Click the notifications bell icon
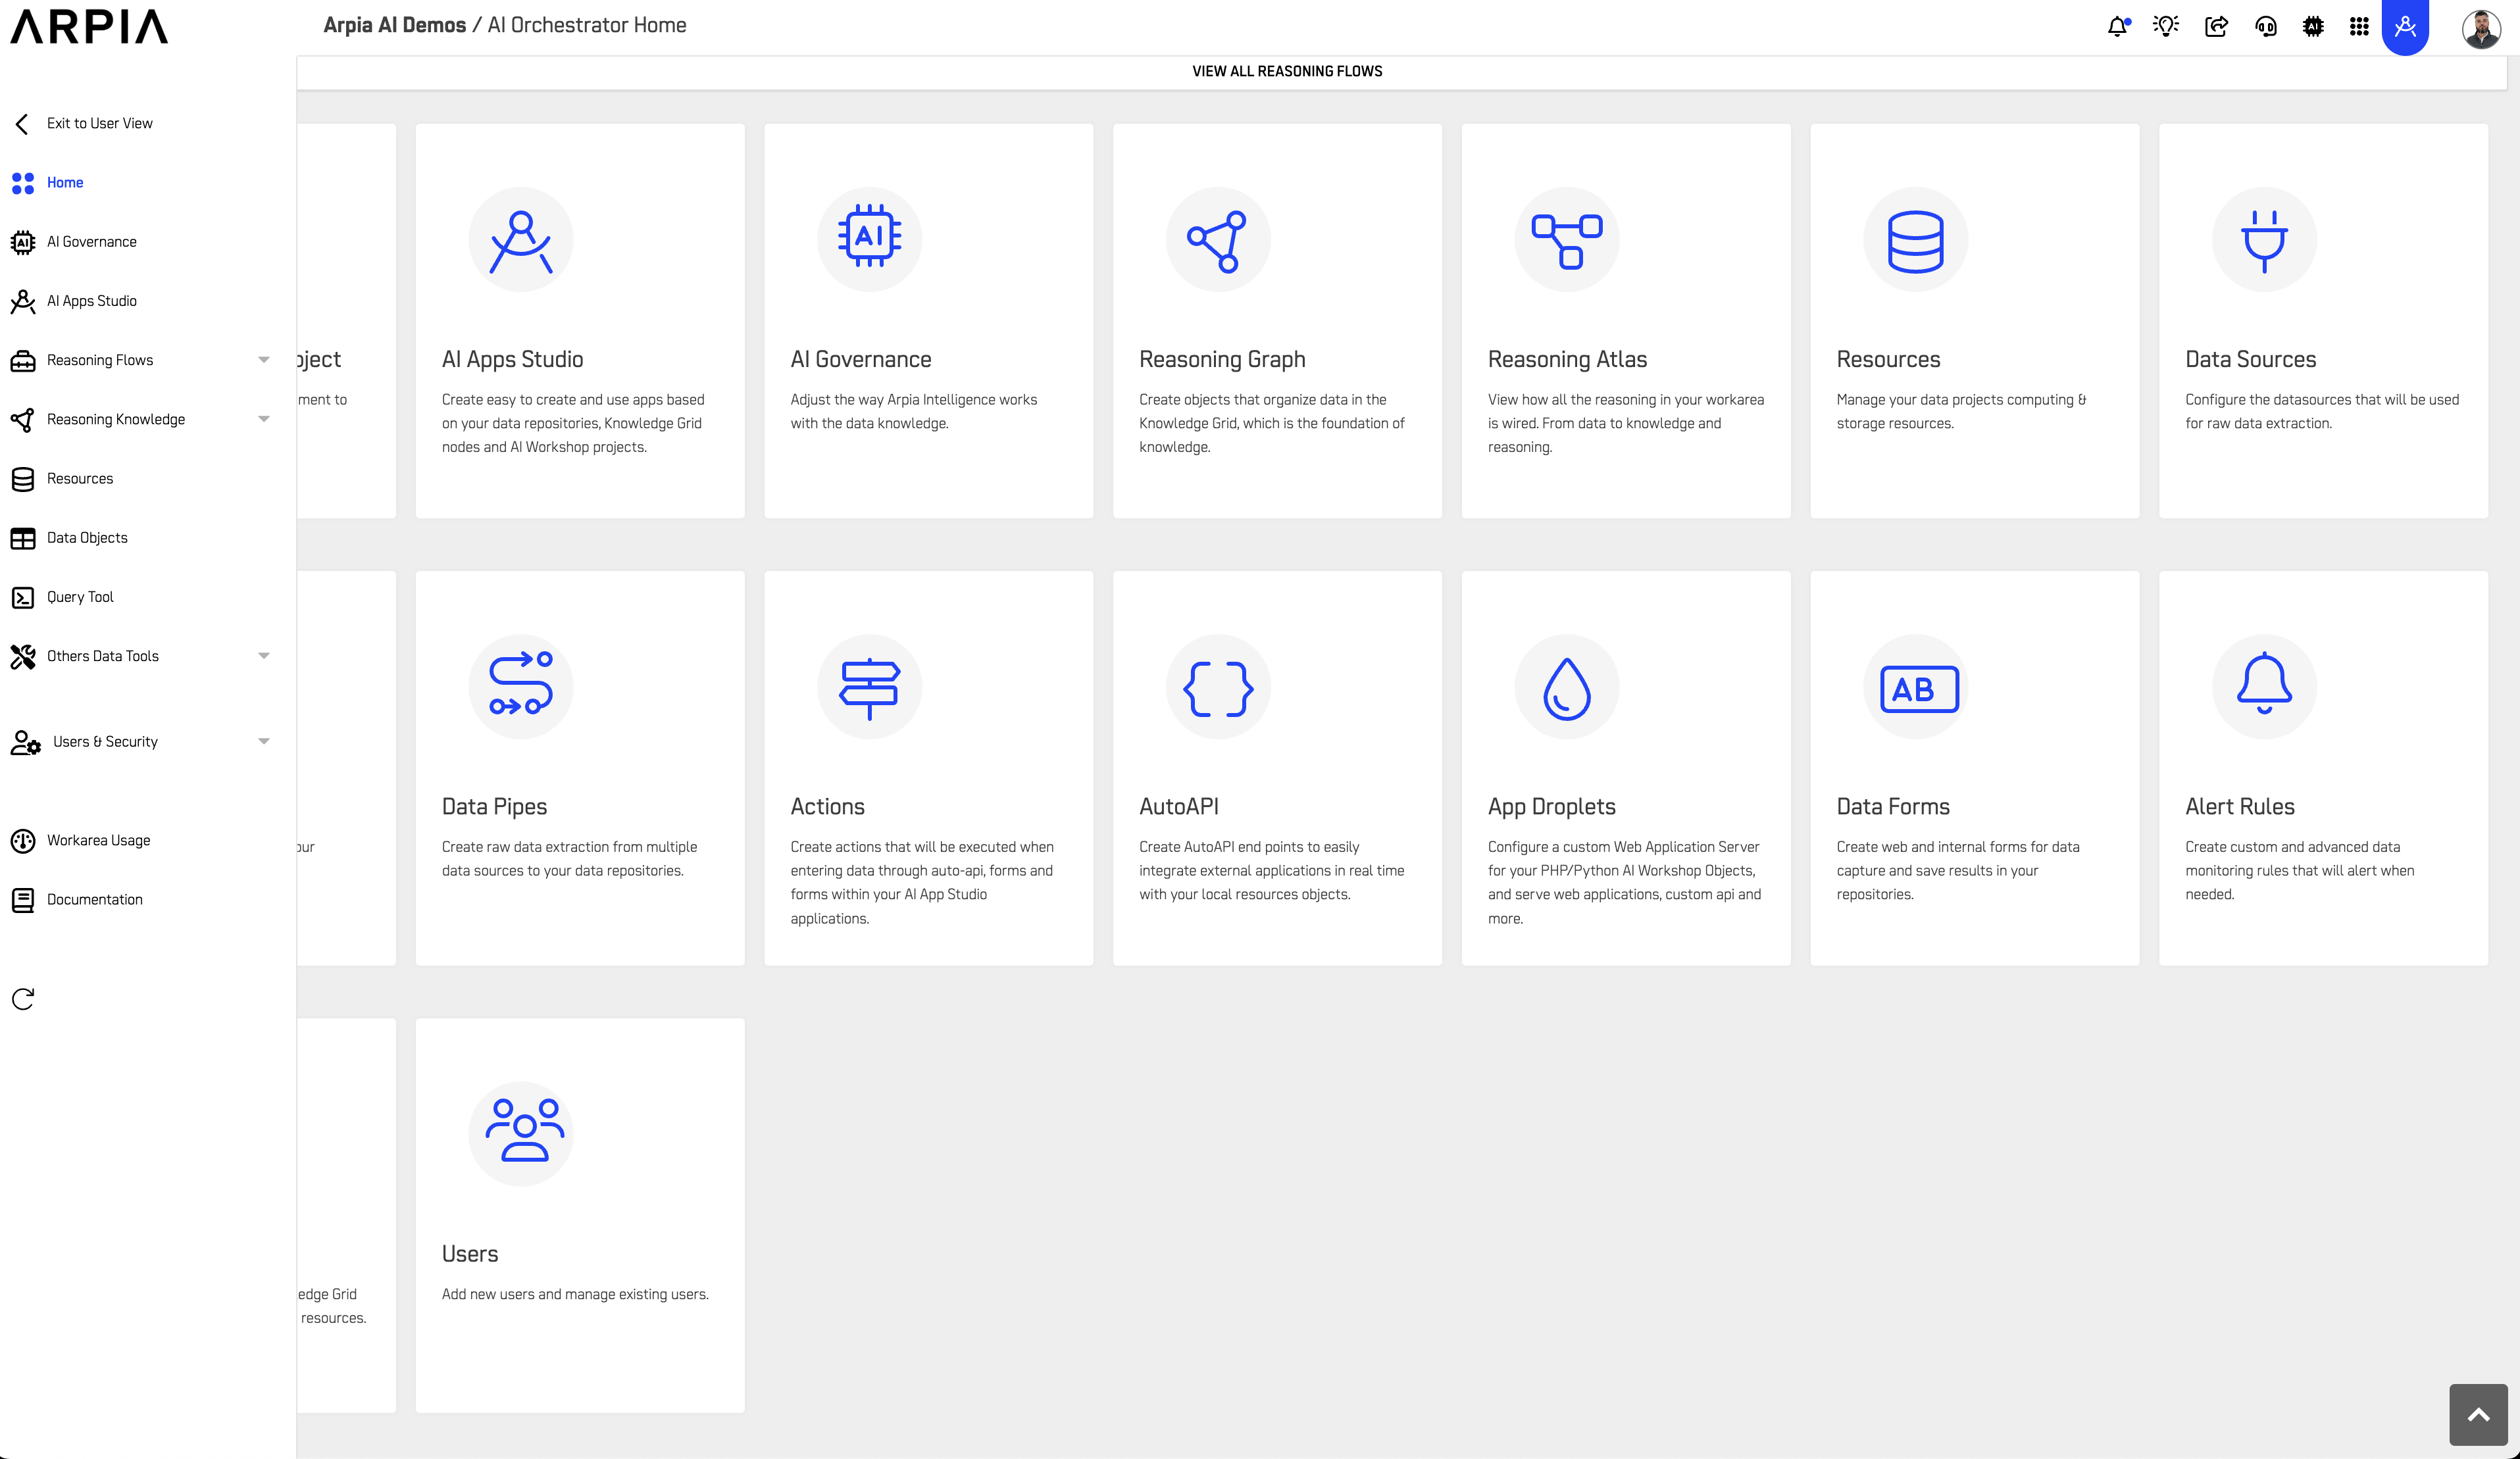Screen dimensions: 2520x1459 coord(2117,27)
